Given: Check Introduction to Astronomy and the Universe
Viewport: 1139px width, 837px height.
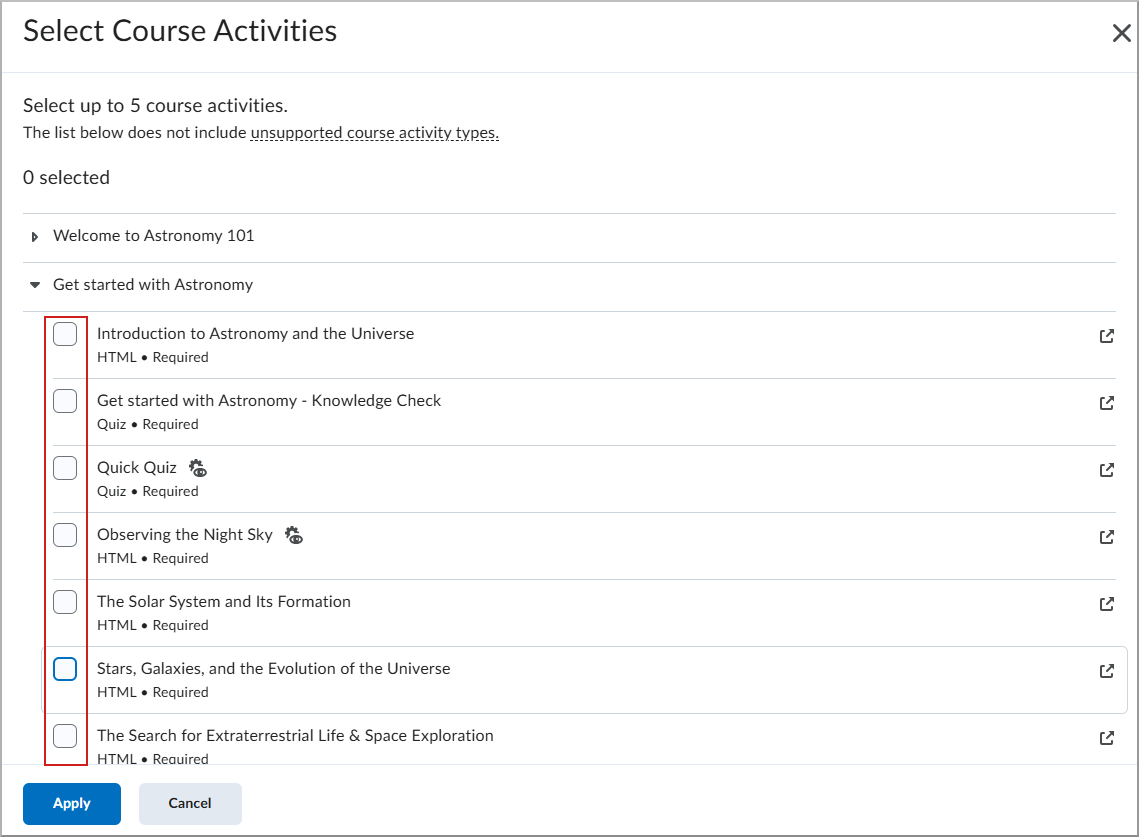Looking at the screenshot, I should (x=65, y=335).
